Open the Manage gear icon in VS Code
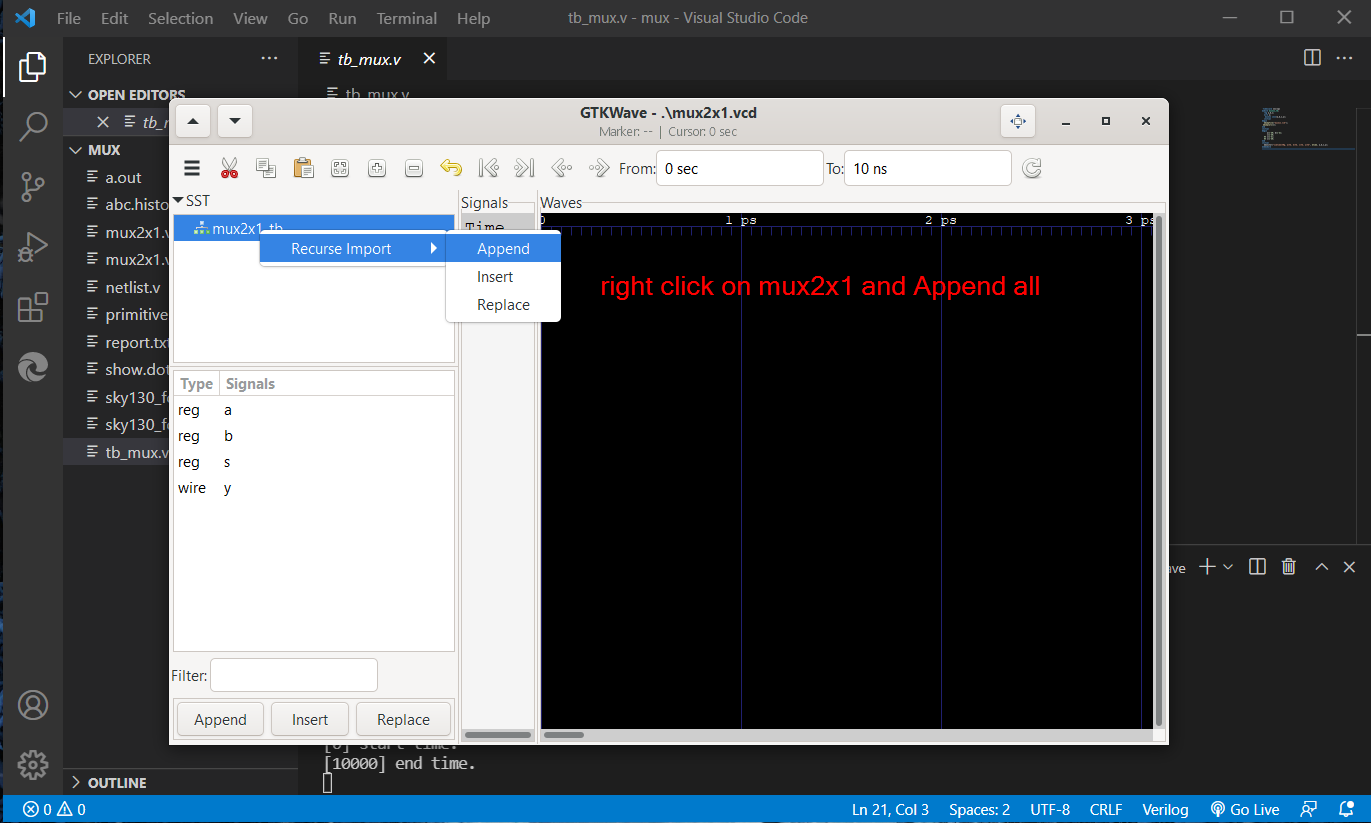Screen dimensions: 1371x823 [32, 764]
